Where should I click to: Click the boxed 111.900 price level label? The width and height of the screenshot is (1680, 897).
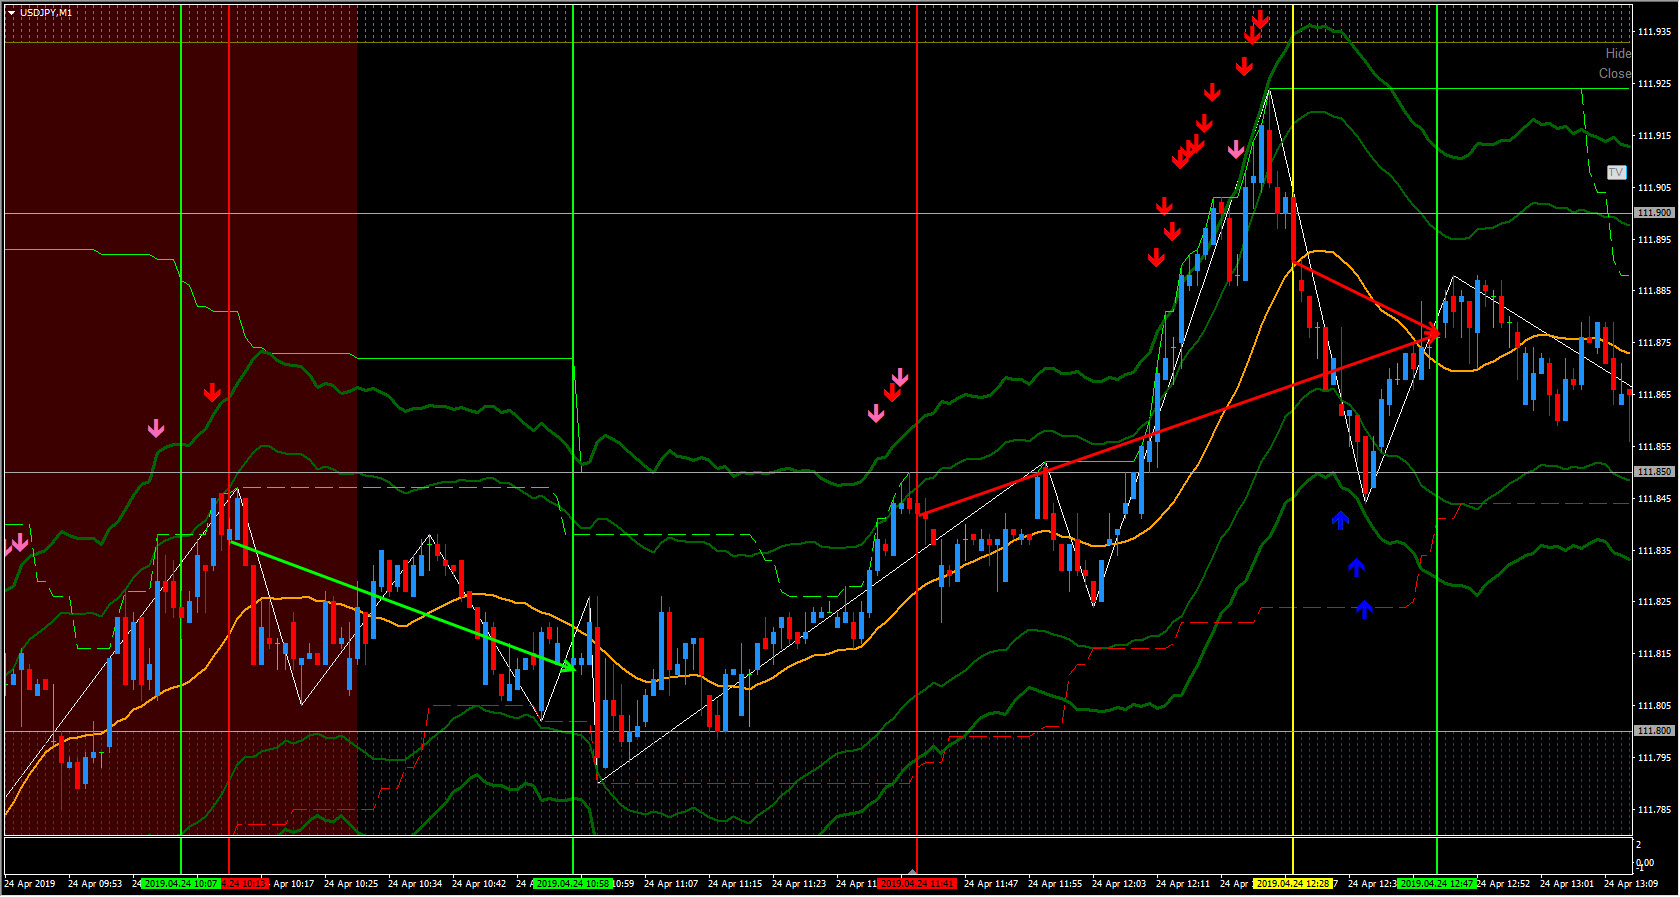click(x=1654, y=213)
